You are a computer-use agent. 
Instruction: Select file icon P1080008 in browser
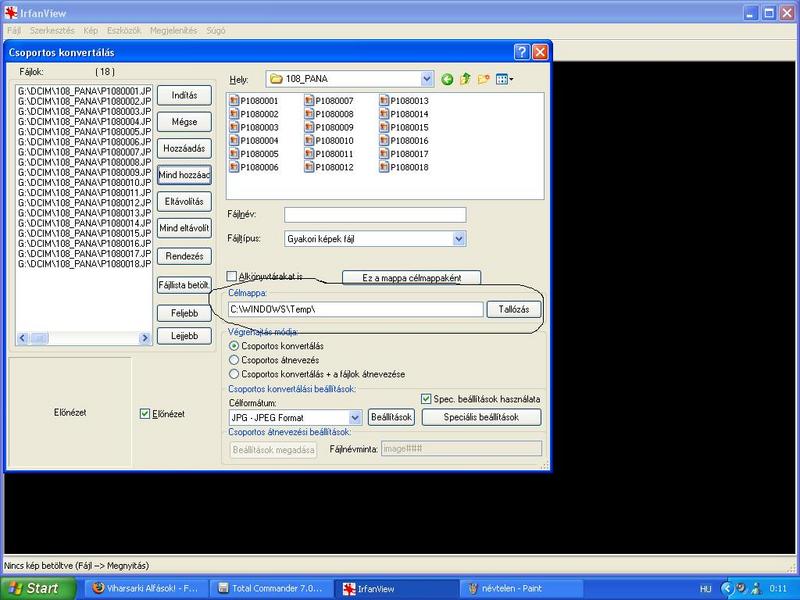(x=309, y=114)
